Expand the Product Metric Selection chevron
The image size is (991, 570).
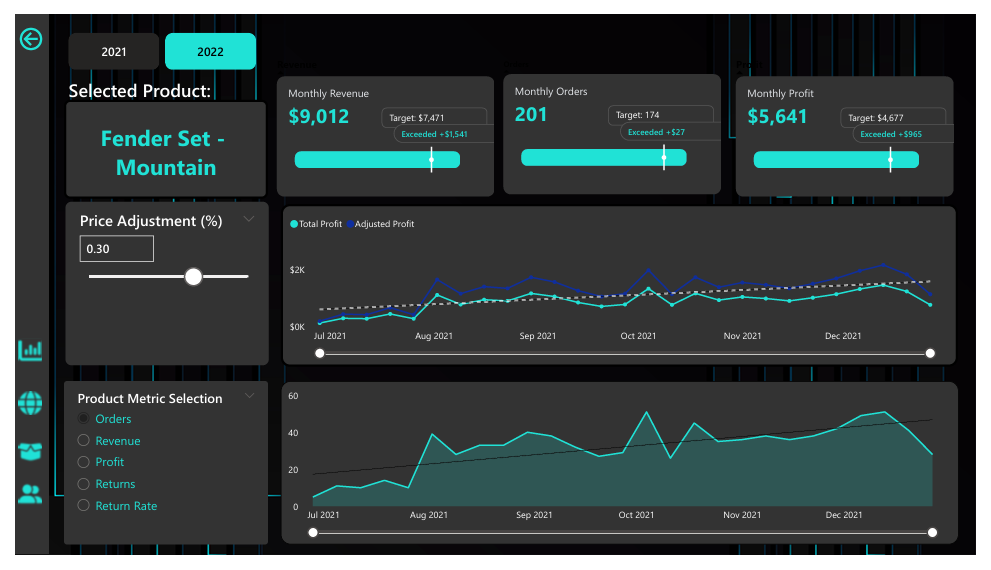[249, 397]
